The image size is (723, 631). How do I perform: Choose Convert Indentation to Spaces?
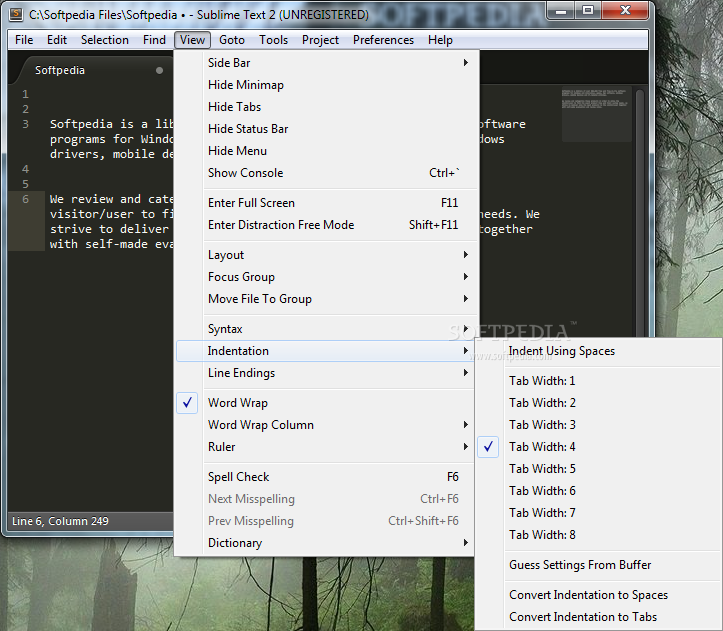[x=598, y=595]
